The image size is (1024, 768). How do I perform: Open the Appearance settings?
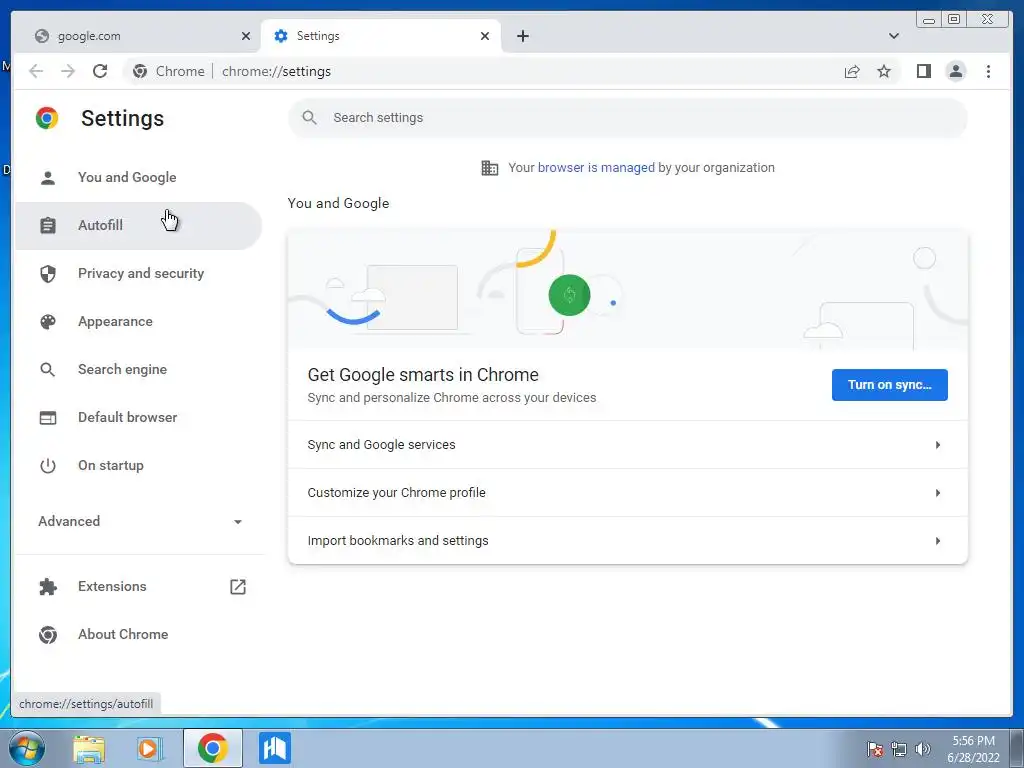coord(139,321)
